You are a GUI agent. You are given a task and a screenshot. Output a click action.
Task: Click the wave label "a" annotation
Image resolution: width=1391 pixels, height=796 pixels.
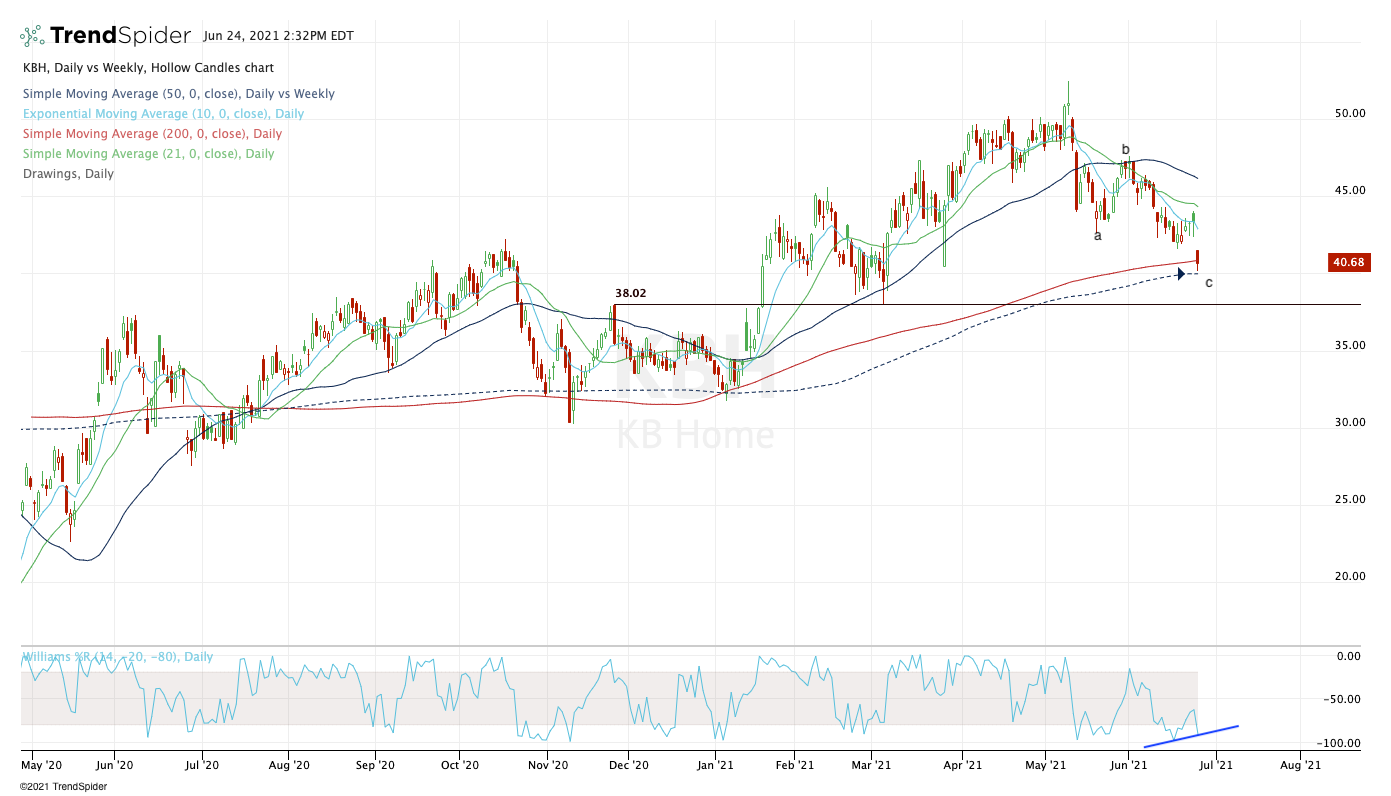click(1098, 236)
